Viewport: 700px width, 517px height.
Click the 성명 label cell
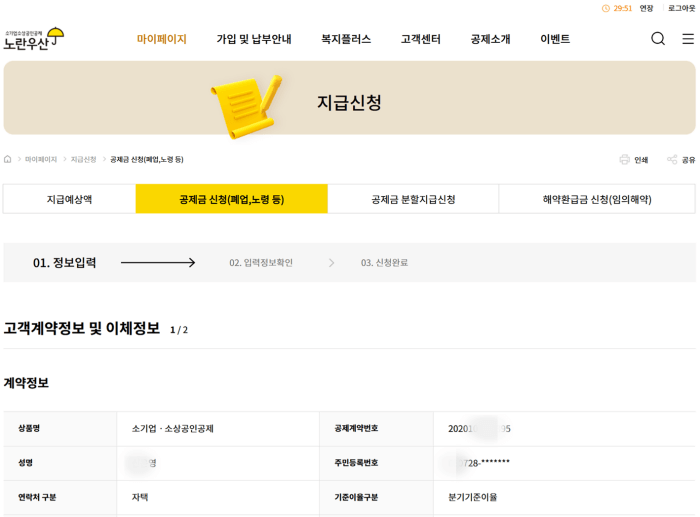[60, 463]
